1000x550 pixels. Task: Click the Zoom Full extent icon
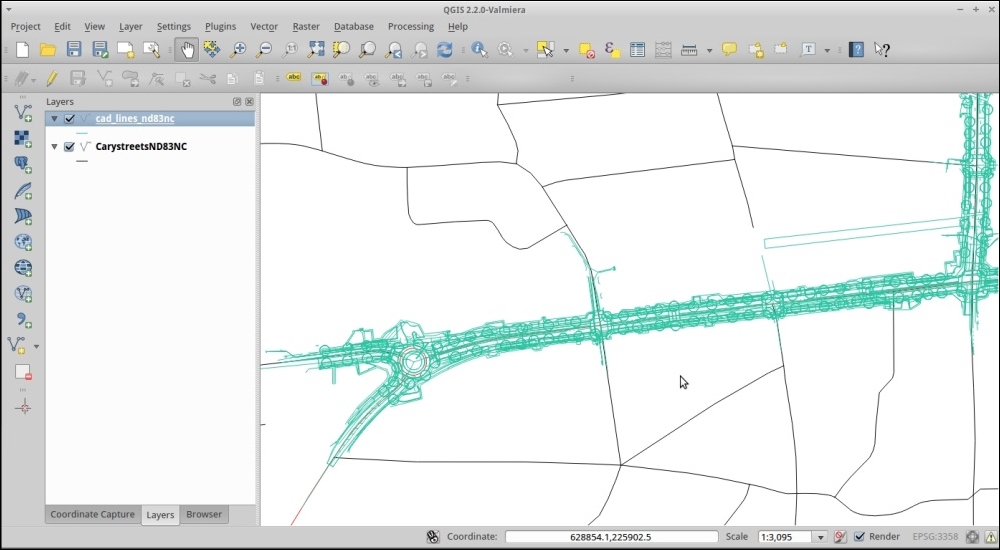pos(316,49)
